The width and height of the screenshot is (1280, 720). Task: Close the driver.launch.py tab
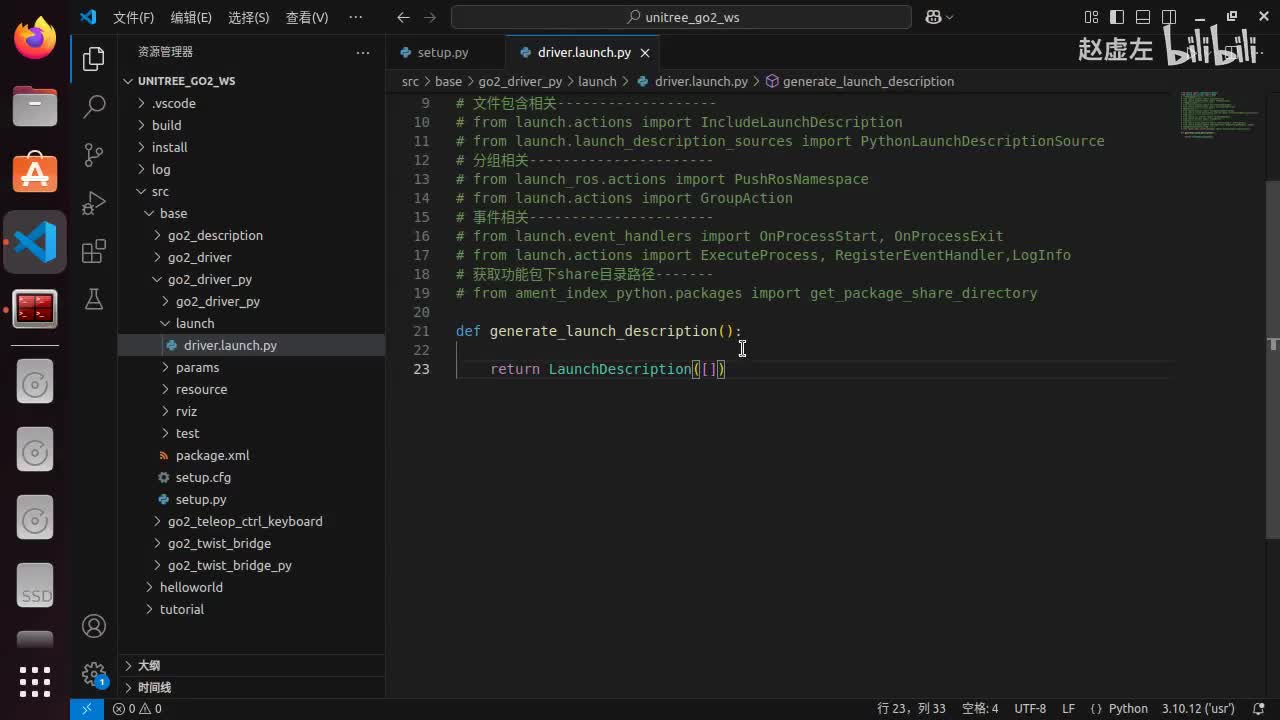(x=645, y=53)
